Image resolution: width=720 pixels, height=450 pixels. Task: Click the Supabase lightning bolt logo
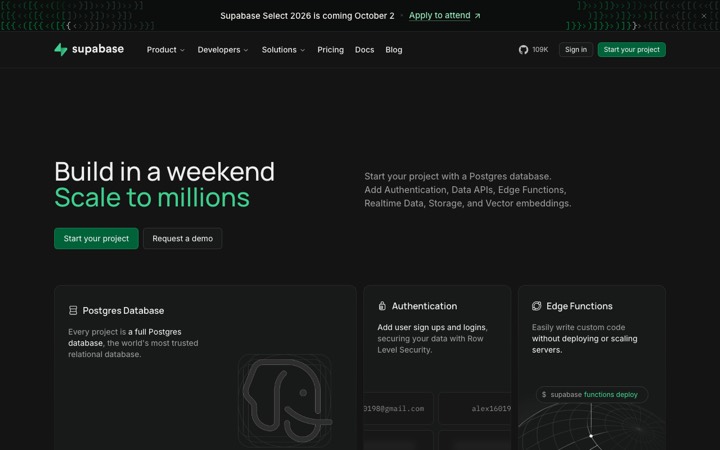click(x=61, y=49)
